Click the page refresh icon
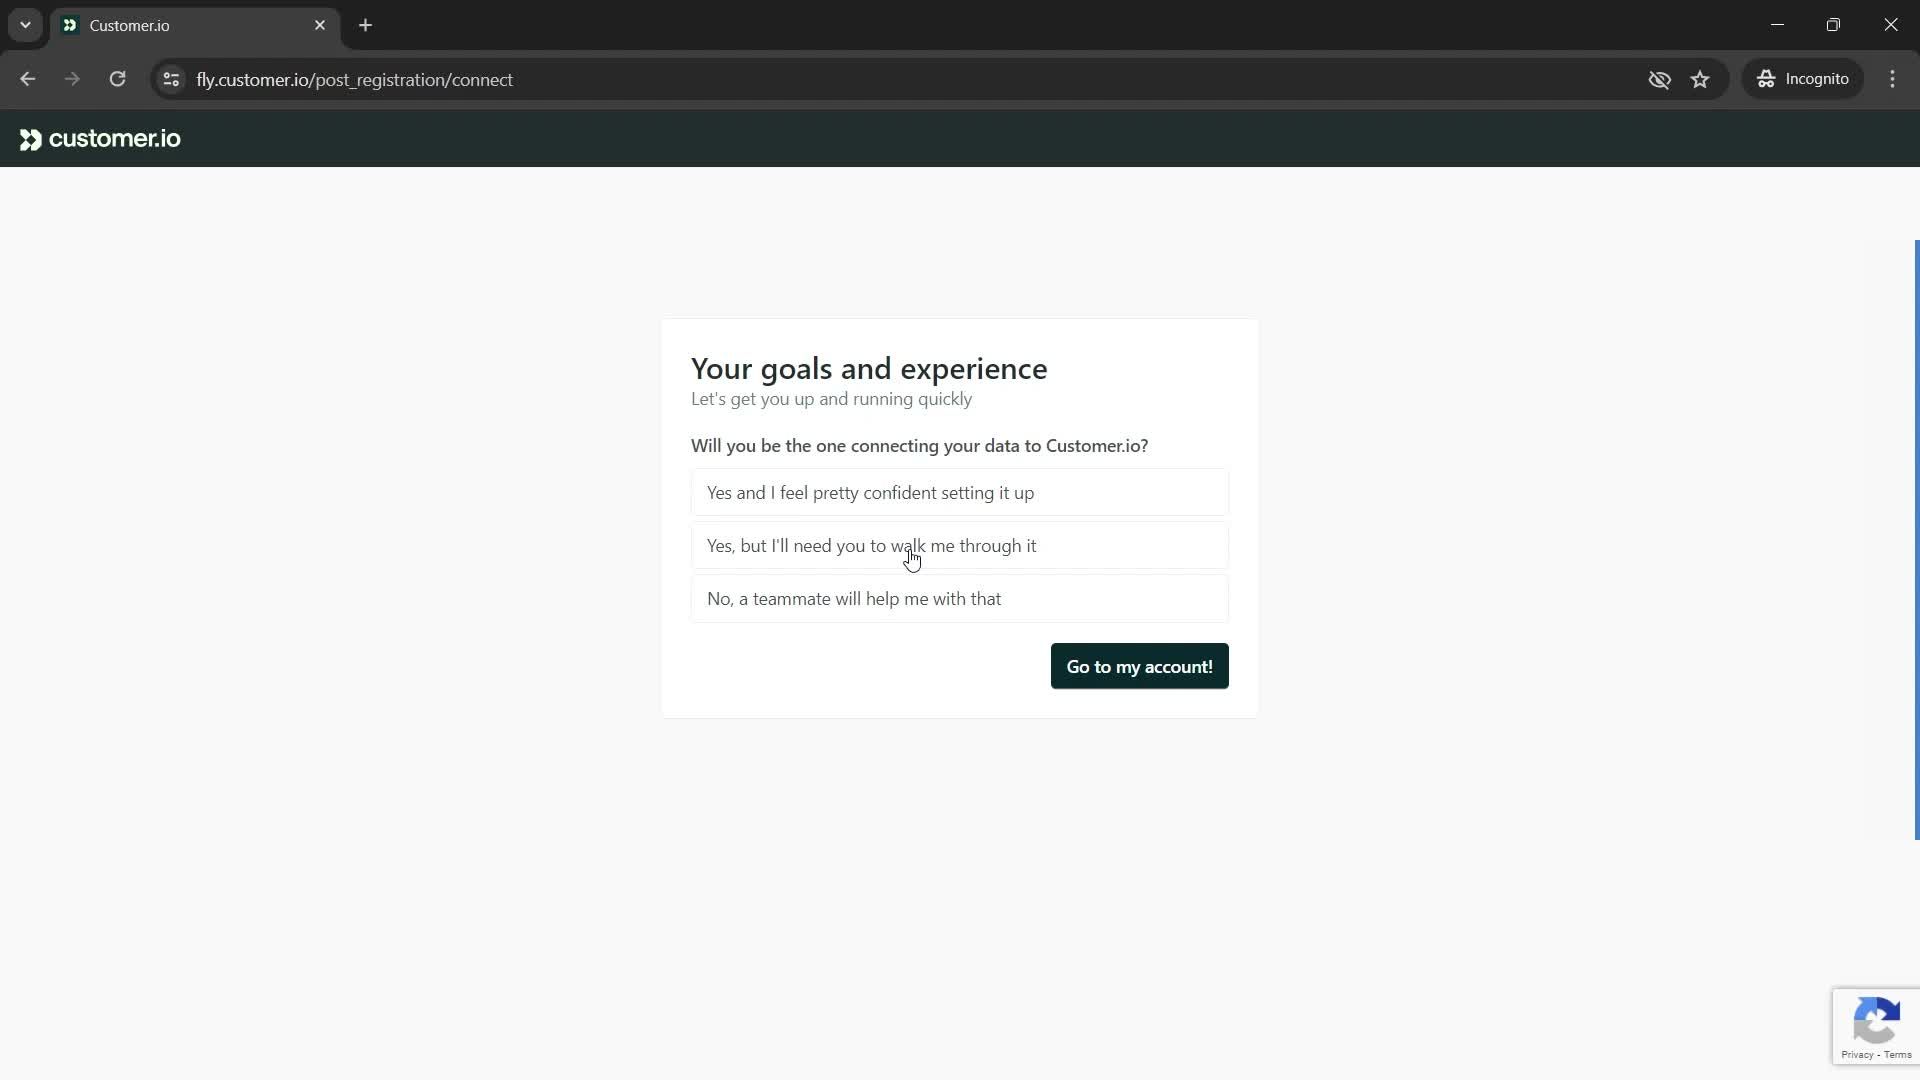The image size is (1920, 1080). [x=117, y=79]
